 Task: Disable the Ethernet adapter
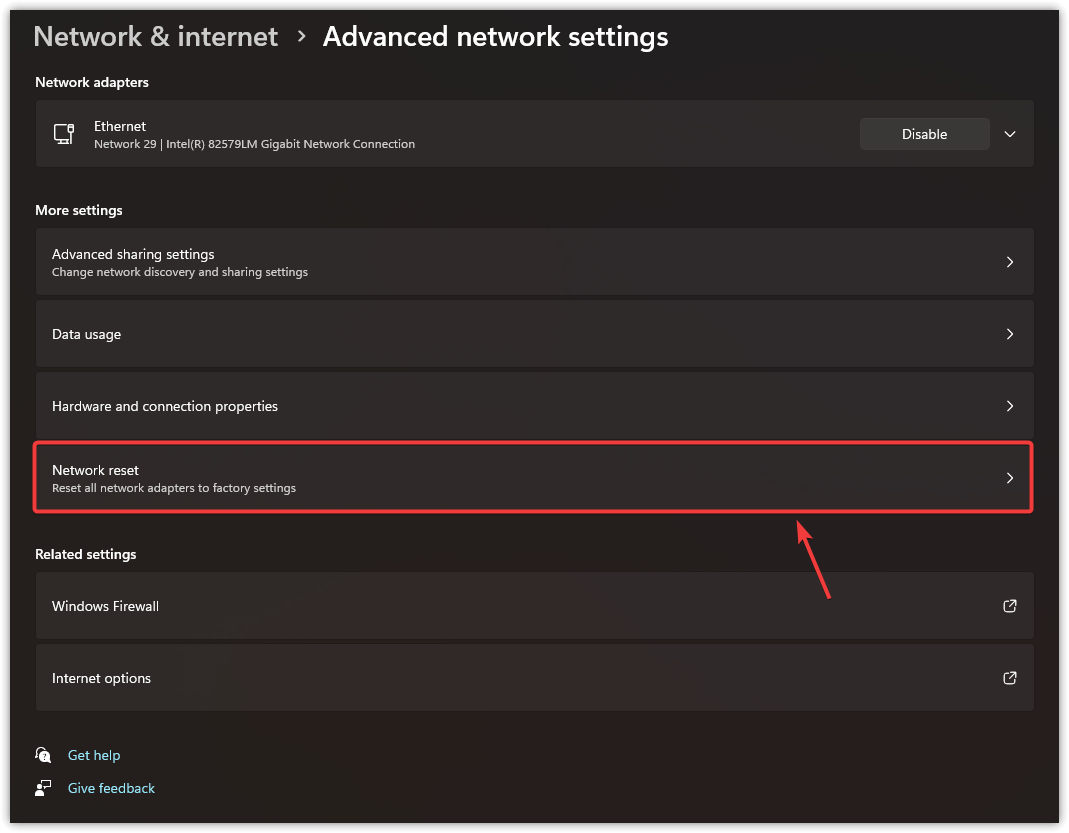[x=923, y=134]
